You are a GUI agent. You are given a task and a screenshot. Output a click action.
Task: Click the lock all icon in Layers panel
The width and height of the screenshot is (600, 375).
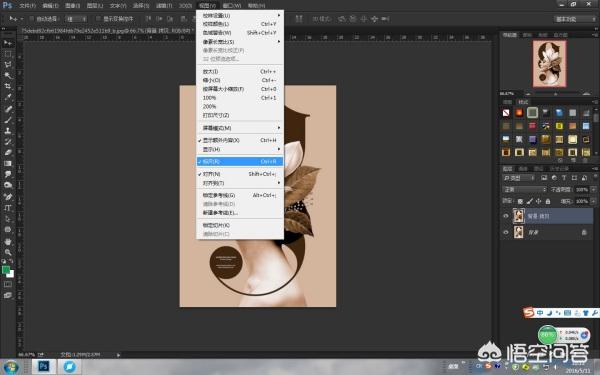[x=548, y=201]
